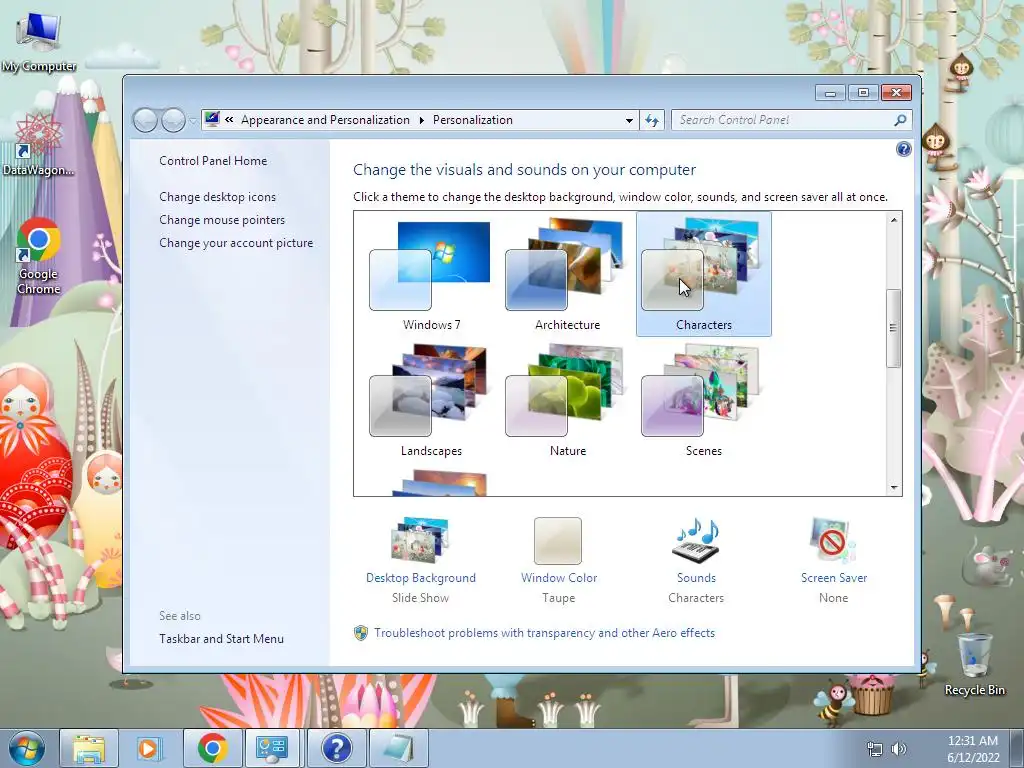Open Screen Saver settings icon
Viewport: 1024px width, 768px height.
point(833,540)
